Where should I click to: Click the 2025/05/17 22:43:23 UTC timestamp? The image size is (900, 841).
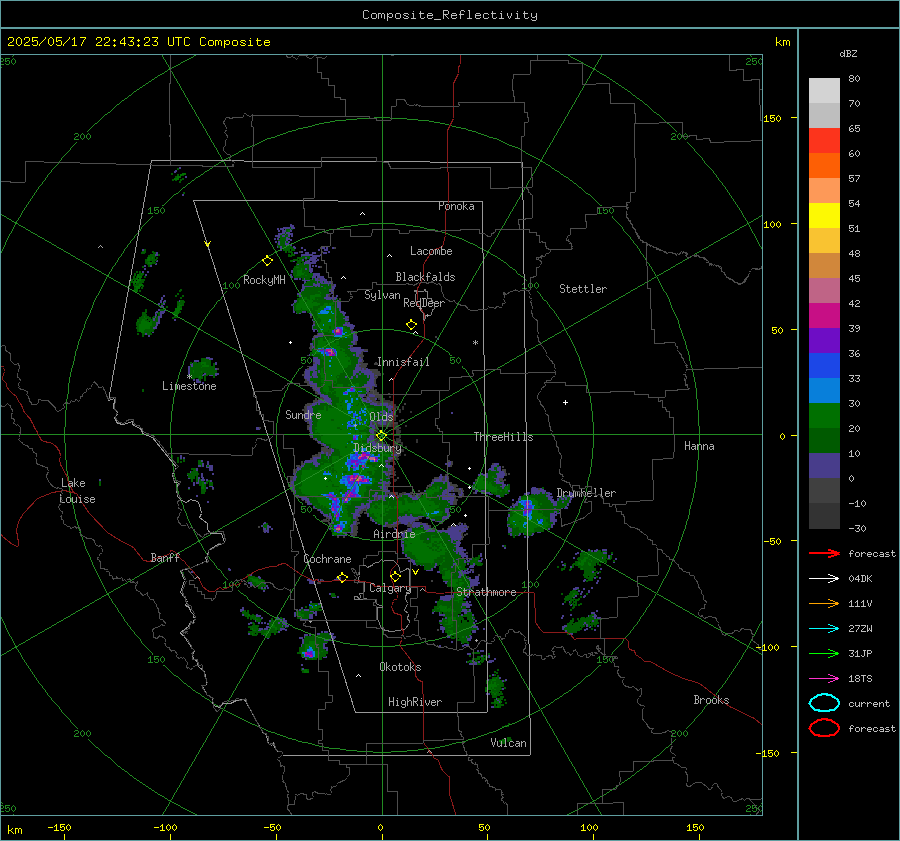[98, 42]
